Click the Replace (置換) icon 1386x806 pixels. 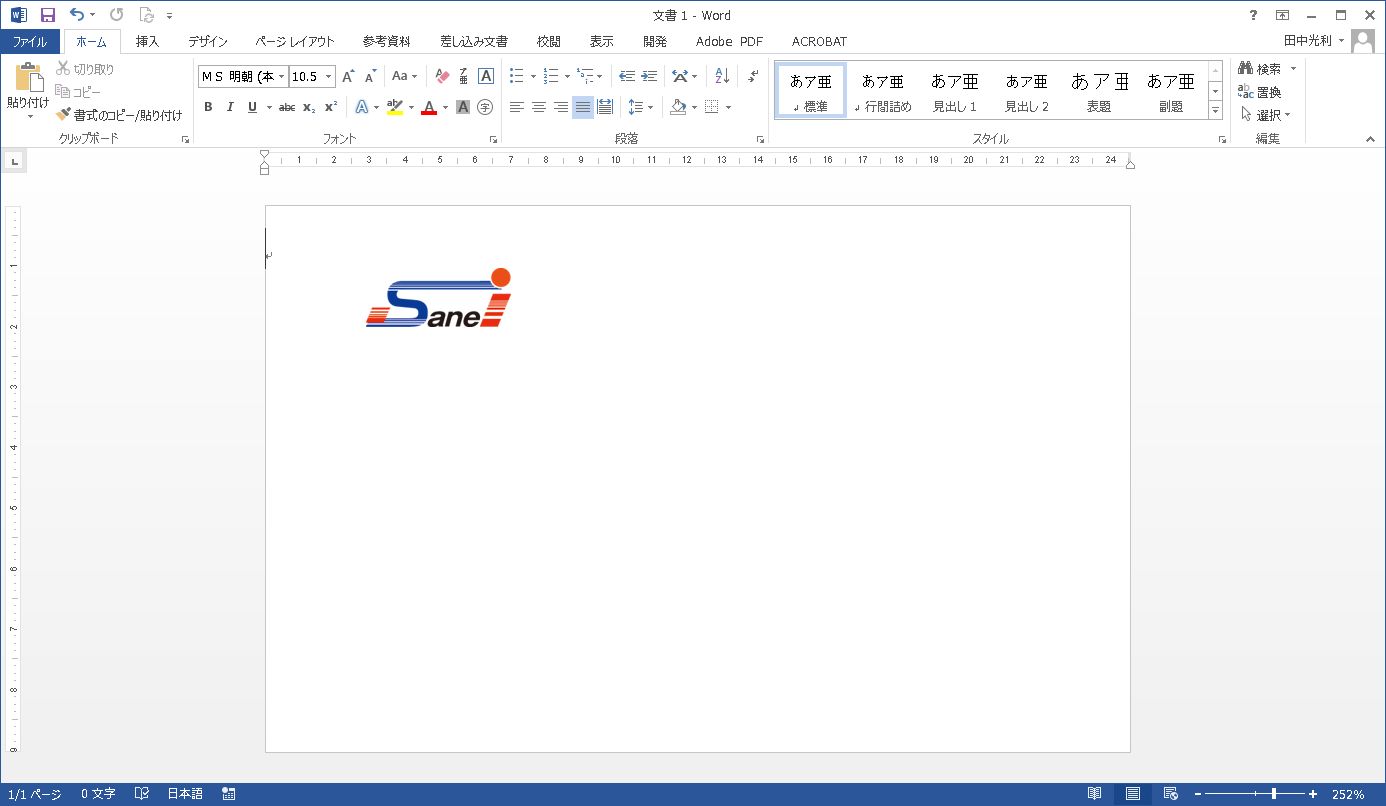coord(1260,92)
